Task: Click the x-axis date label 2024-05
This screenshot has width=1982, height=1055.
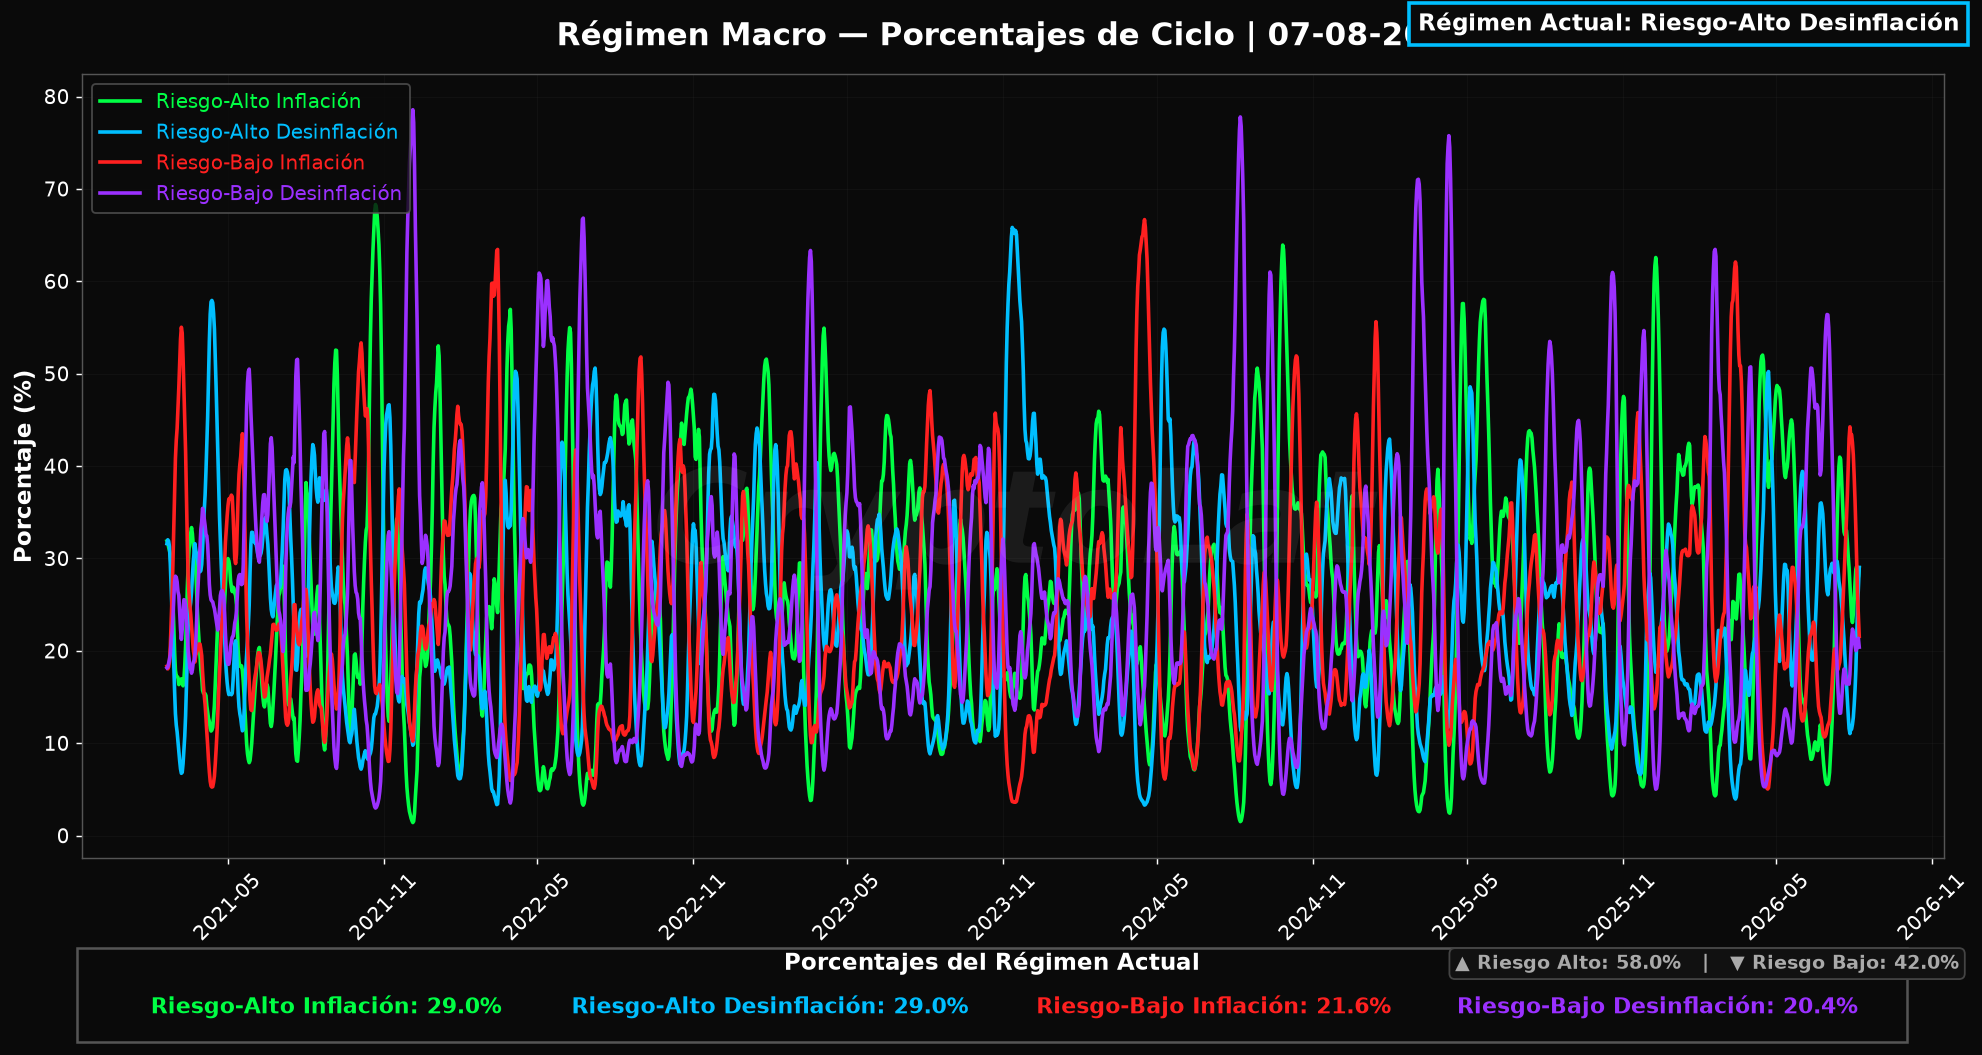Action: pos(1156,907)
